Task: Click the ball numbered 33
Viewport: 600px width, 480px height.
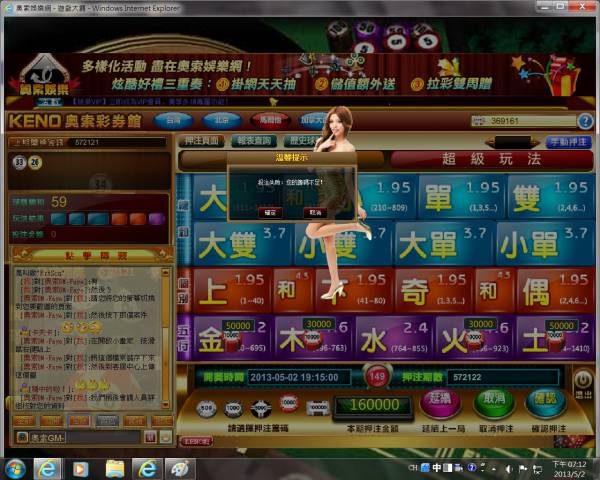Action: pyautogui.click(x=19, y=163)
